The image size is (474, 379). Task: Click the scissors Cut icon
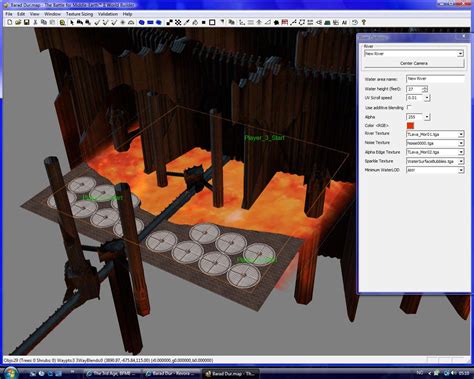point(35,22)
